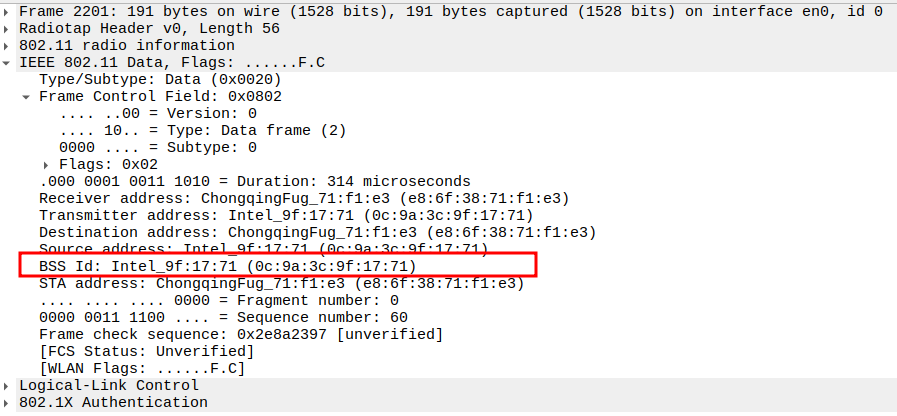Click the FCS Status: Unverified line
Viewport: 897px width, 416px height.
(x=146, y=351)
